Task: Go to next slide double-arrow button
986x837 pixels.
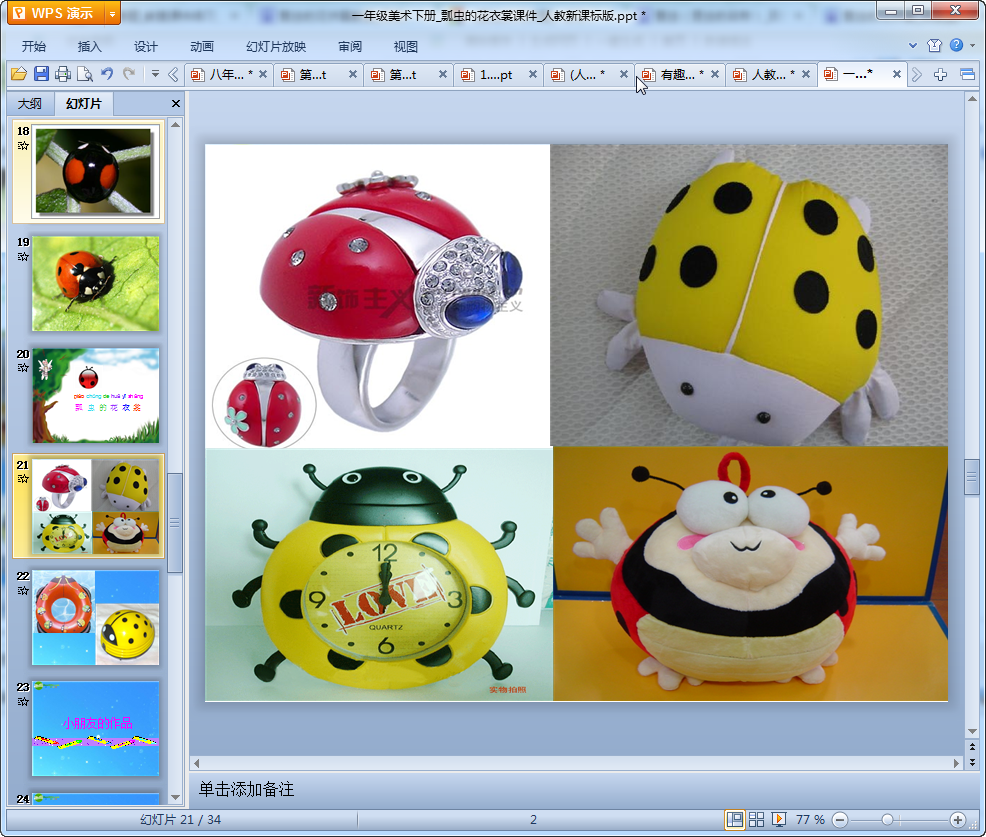Action: click(972, 762)
